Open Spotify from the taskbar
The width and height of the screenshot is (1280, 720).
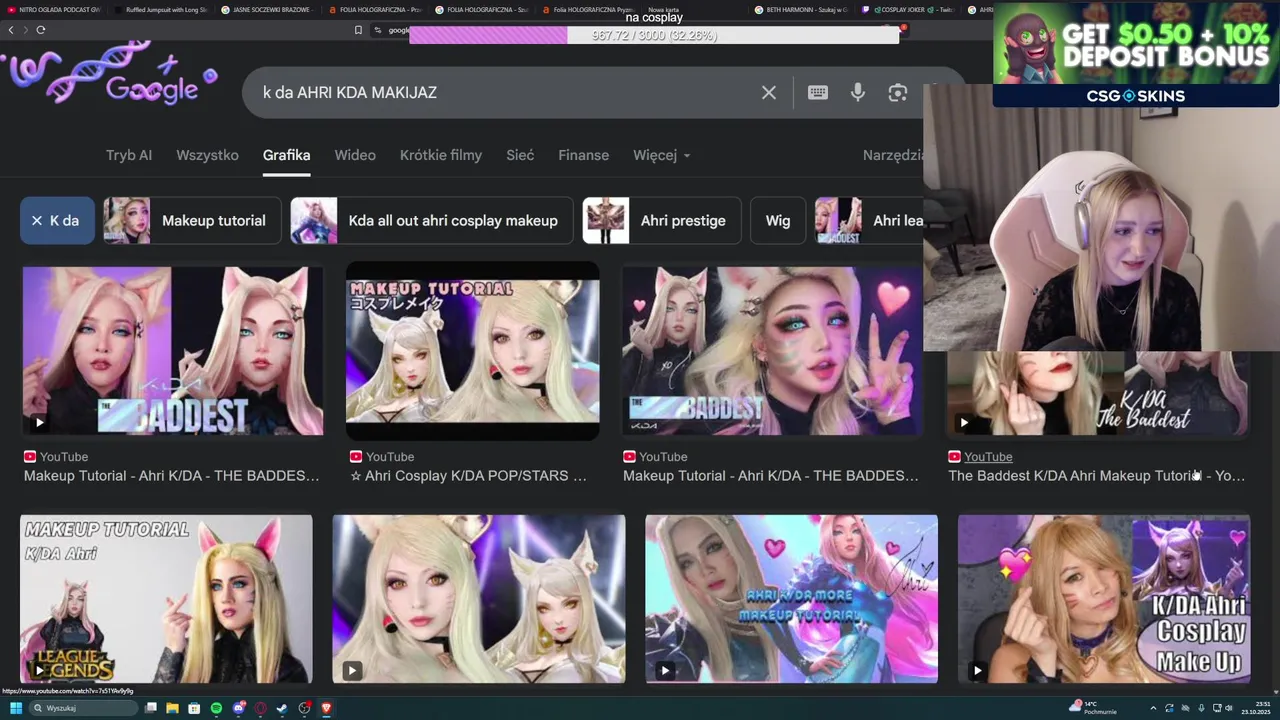pyautogui.click(x=216, y=708)
